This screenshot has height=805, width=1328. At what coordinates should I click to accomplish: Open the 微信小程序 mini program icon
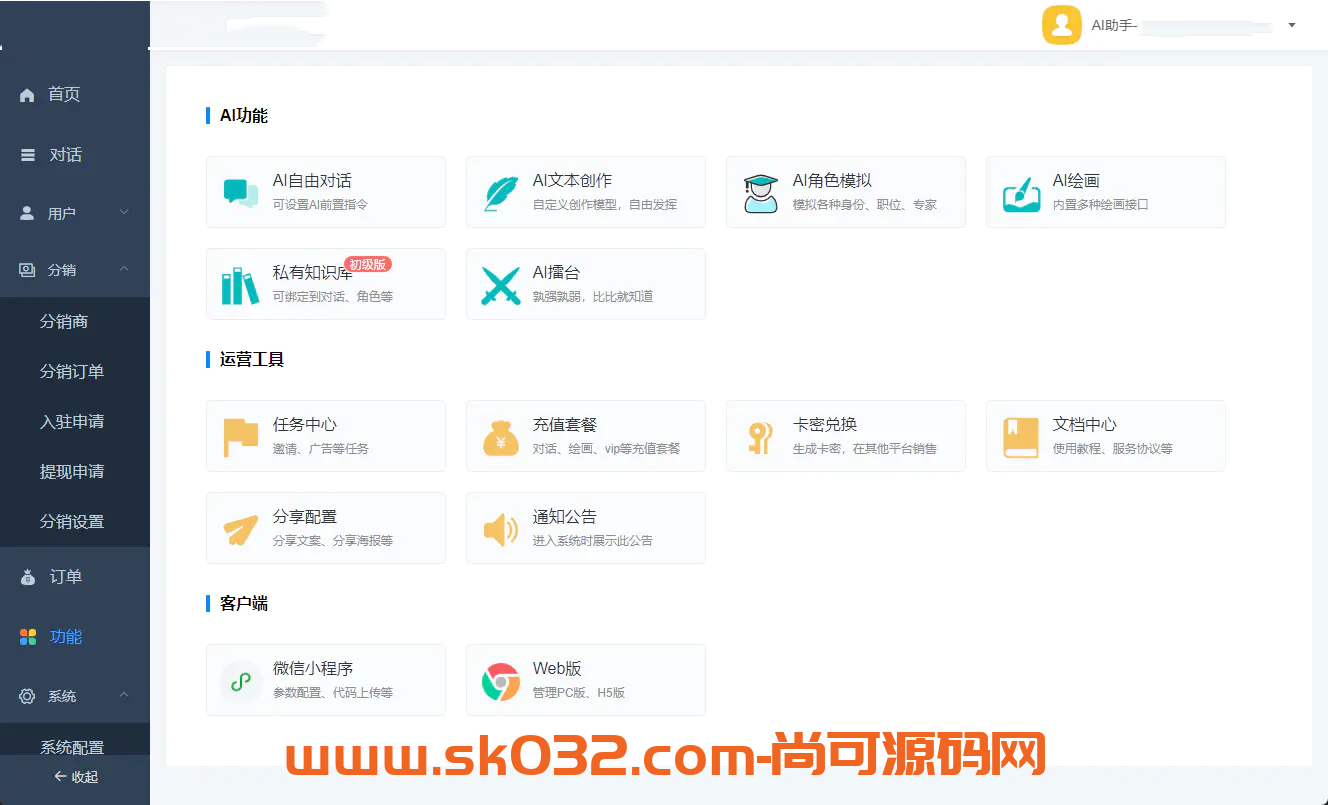[241, 682]
